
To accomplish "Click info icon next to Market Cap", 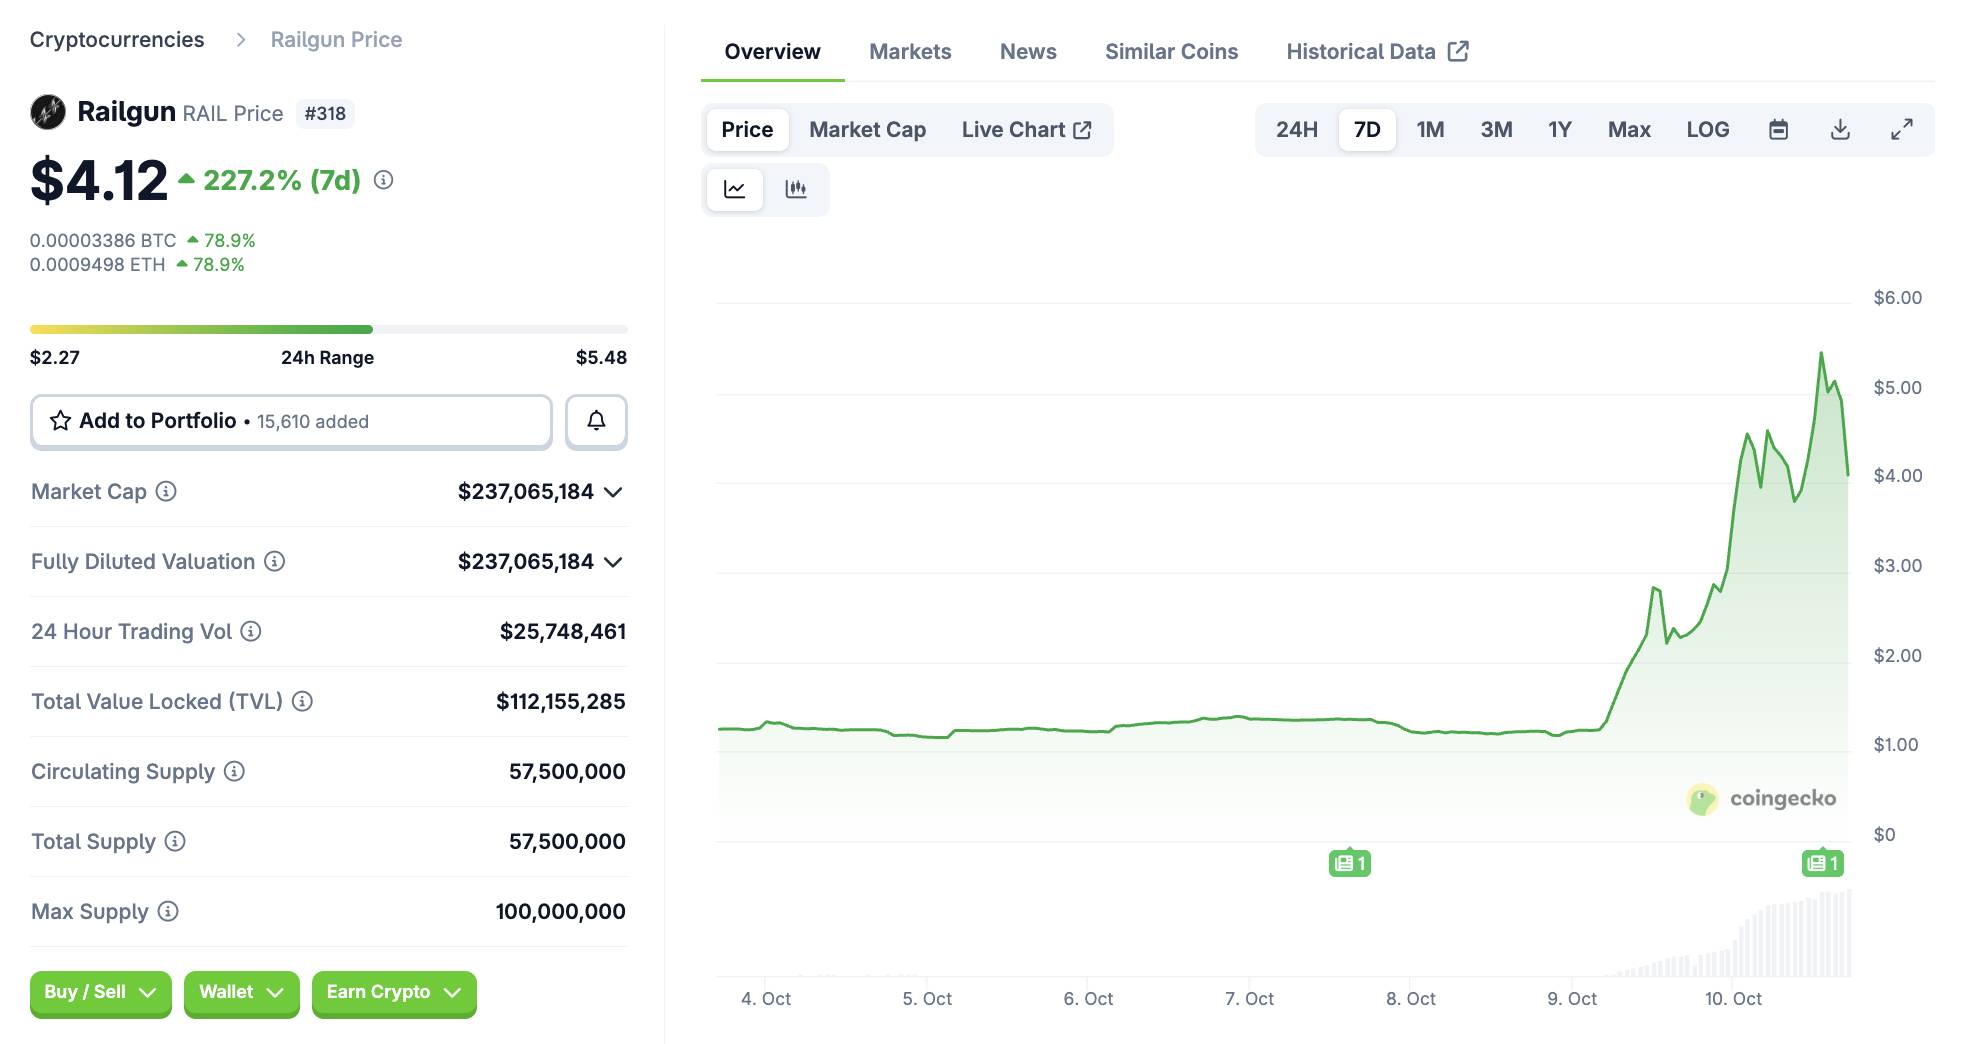I will [167, 491].
